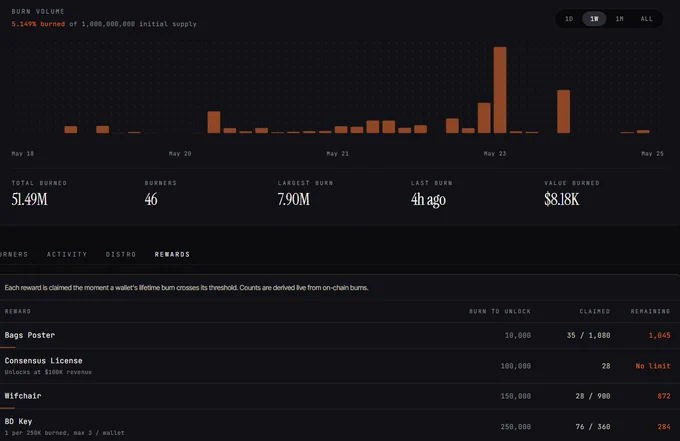Click the 28 / 900 claimed value
680x441 pixels.
point(593,396)
